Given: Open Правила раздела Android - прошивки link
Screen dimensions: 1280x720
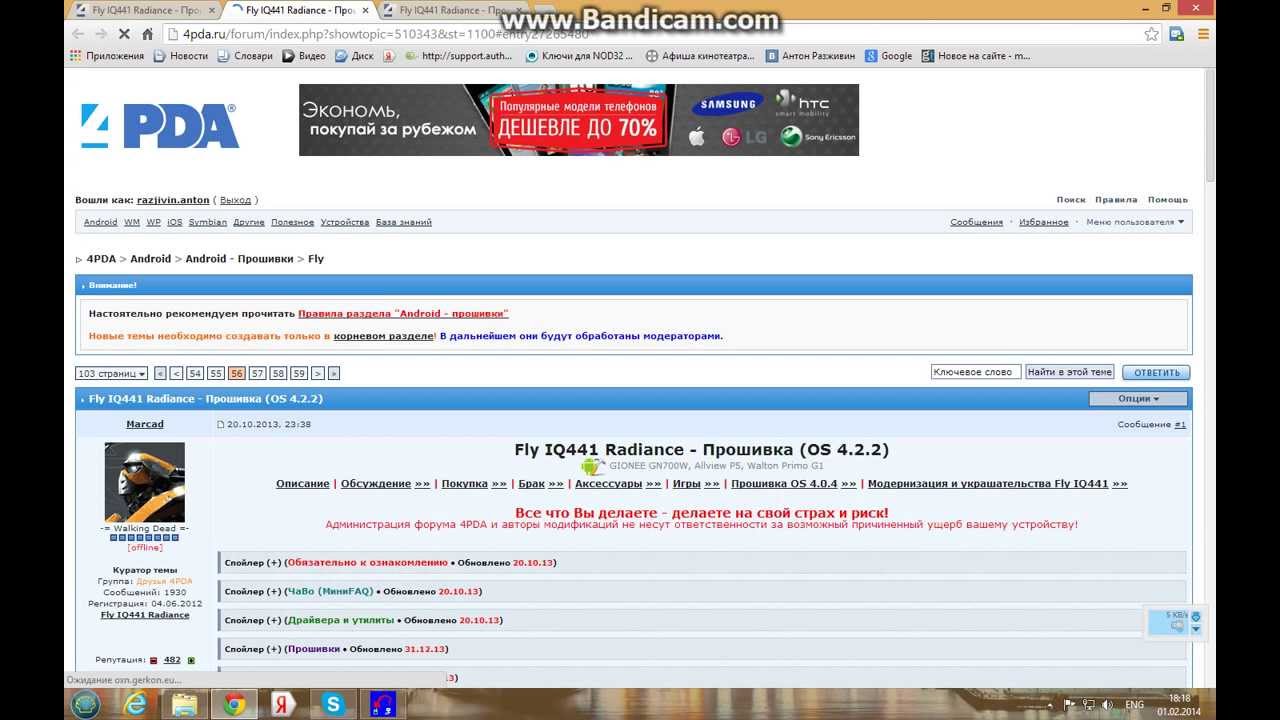Looking at the screenshot, I should point(403,313).
